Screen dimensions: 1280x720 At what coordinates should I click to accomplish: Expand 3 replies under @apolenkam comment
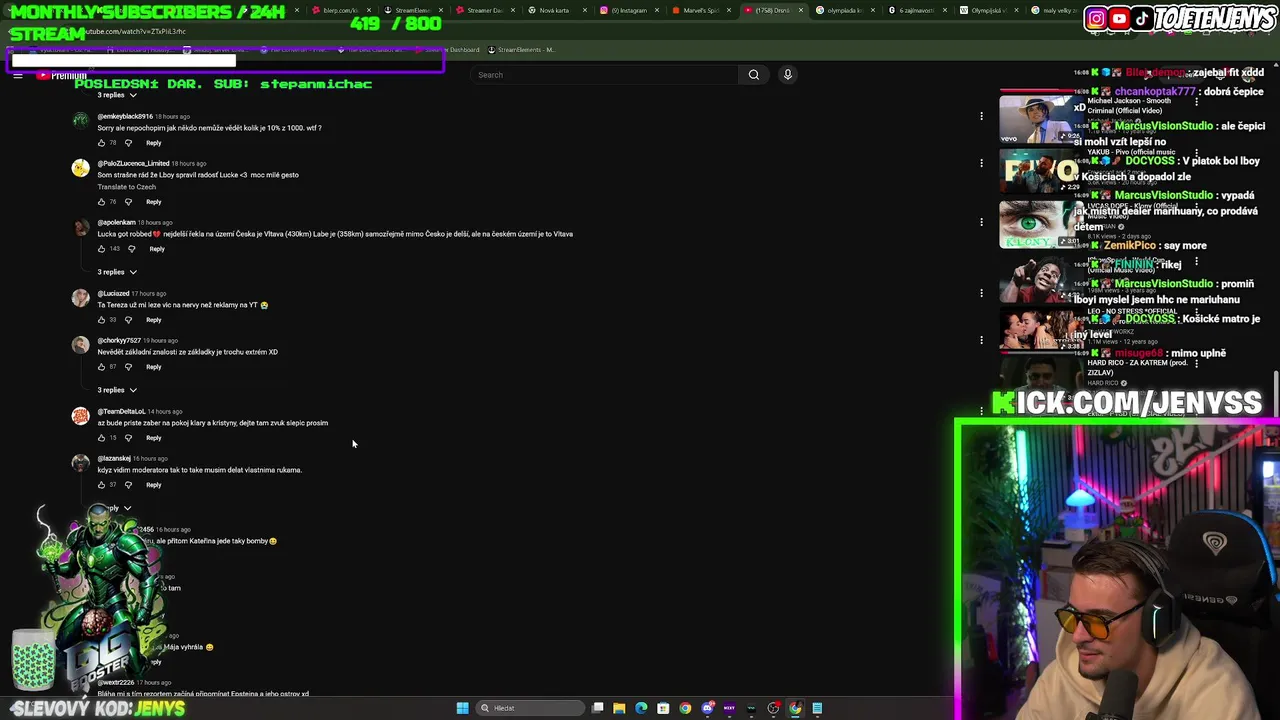pos(117,272)
